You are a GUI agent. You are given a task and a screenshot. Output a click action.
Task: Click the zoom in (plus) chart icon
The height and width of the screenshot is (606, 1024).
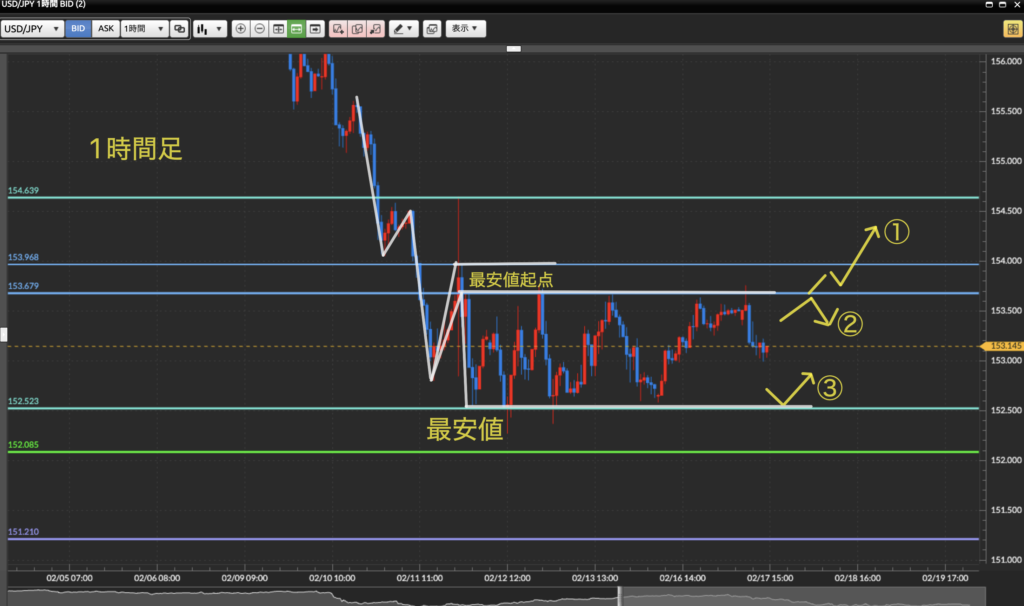[240, 29]
